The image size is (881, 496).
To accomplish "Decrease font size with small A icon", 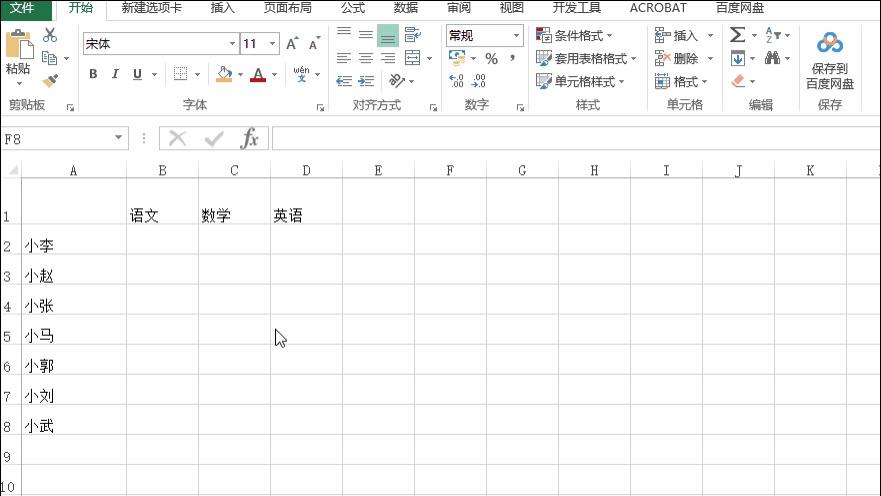I will coord(314,43).
